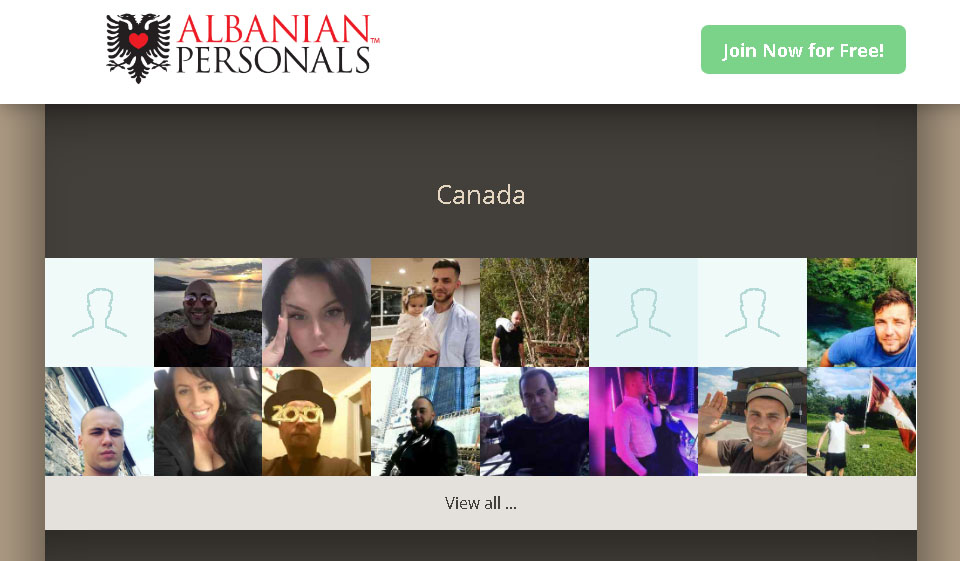Select man wearing 2020 glasses and top hat
This screenshot has width=960, height=561.
(317, 421)
